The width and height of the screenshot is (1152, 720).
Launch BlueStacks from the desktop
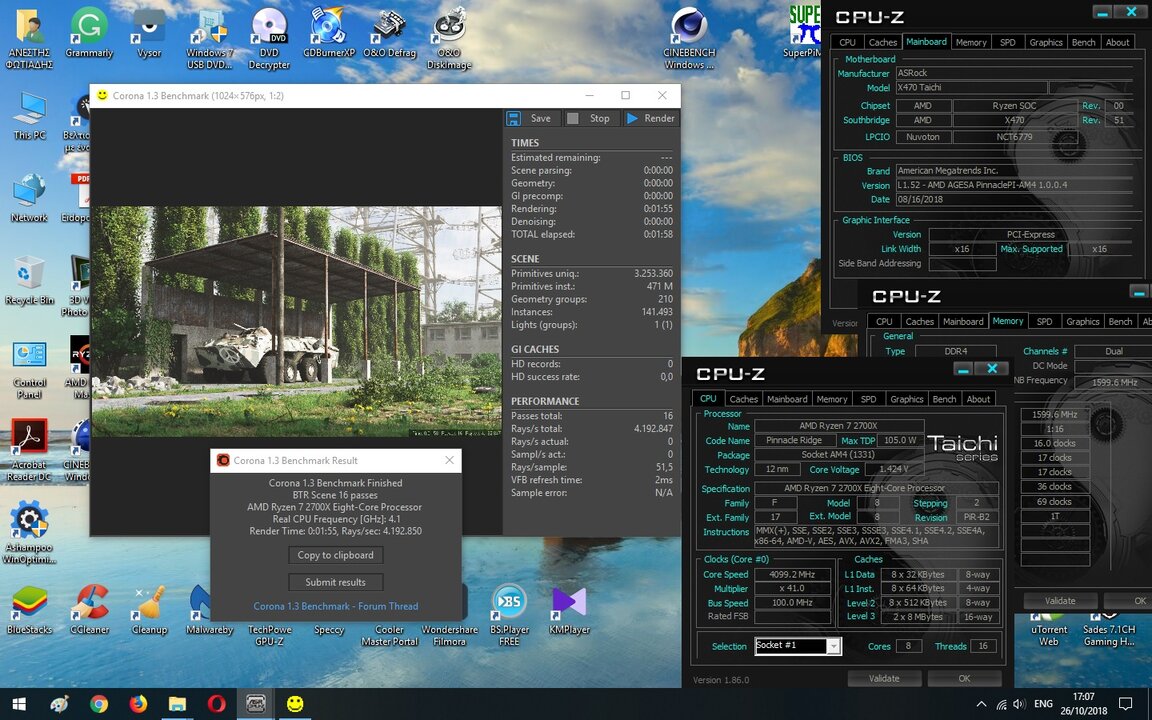(29, 609)
